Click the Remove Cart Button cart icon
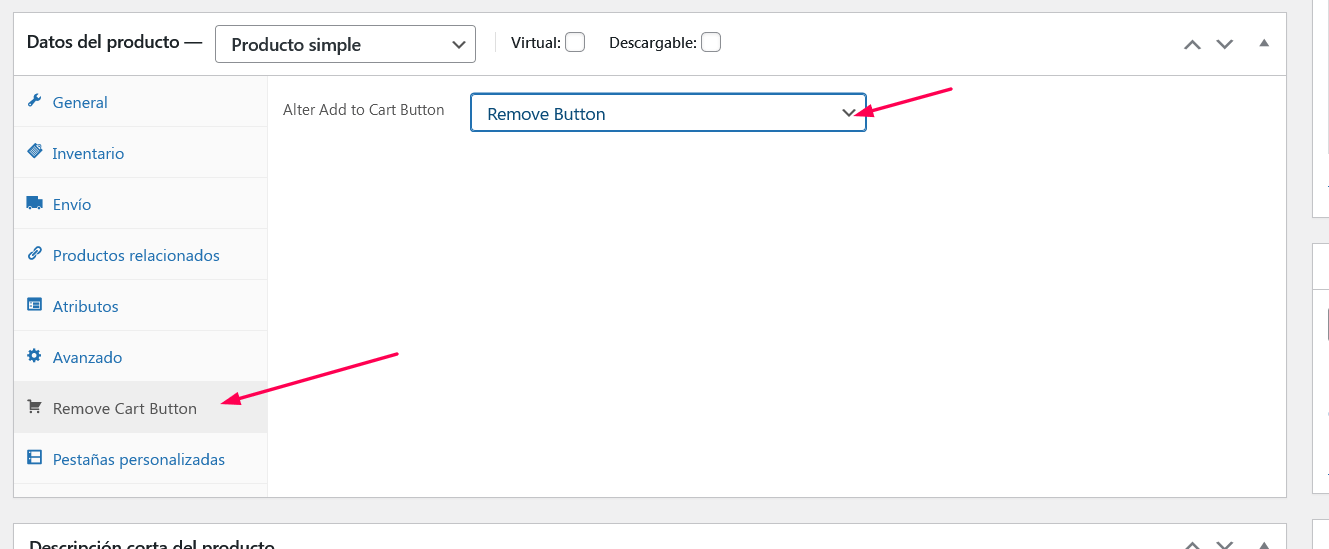Image resolution: width=1329 pixels, height=549 pixels. tap(34, 407)
